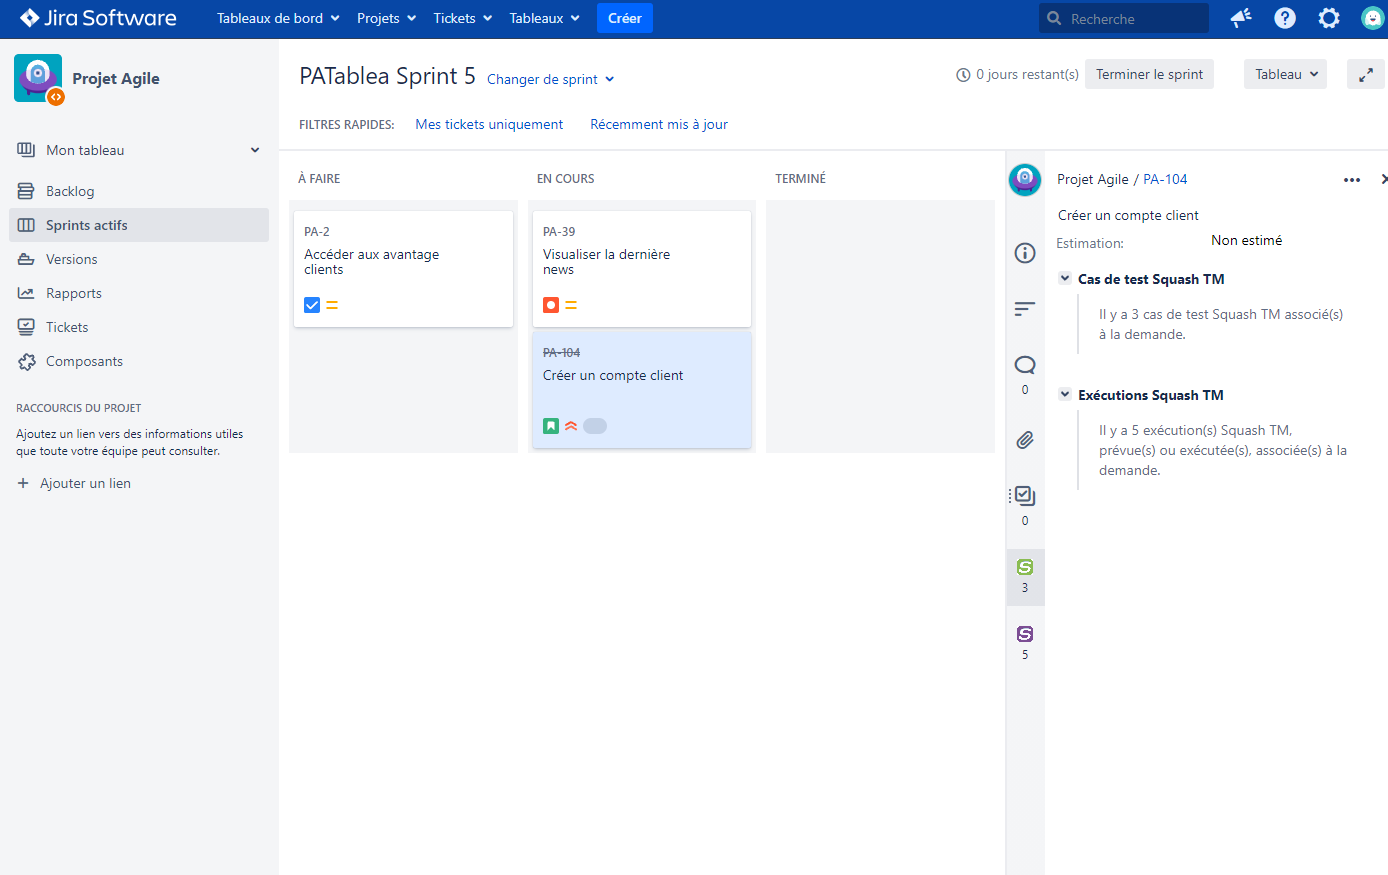1388x875 pixels.
Task: Open the settings gear icon
Action: (x=1329, y=18)
